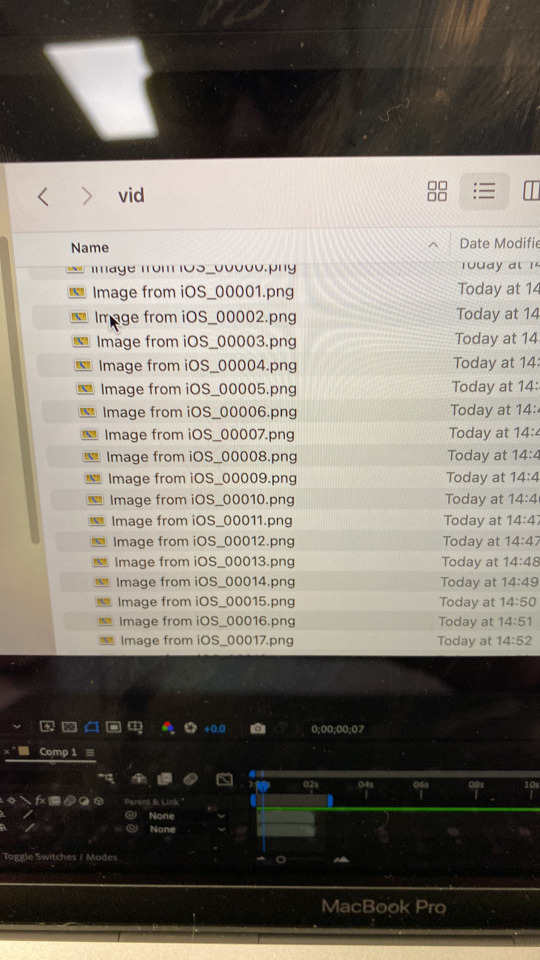
Task: Click file icon of iOS_00005.png
Action: (86, 389)
